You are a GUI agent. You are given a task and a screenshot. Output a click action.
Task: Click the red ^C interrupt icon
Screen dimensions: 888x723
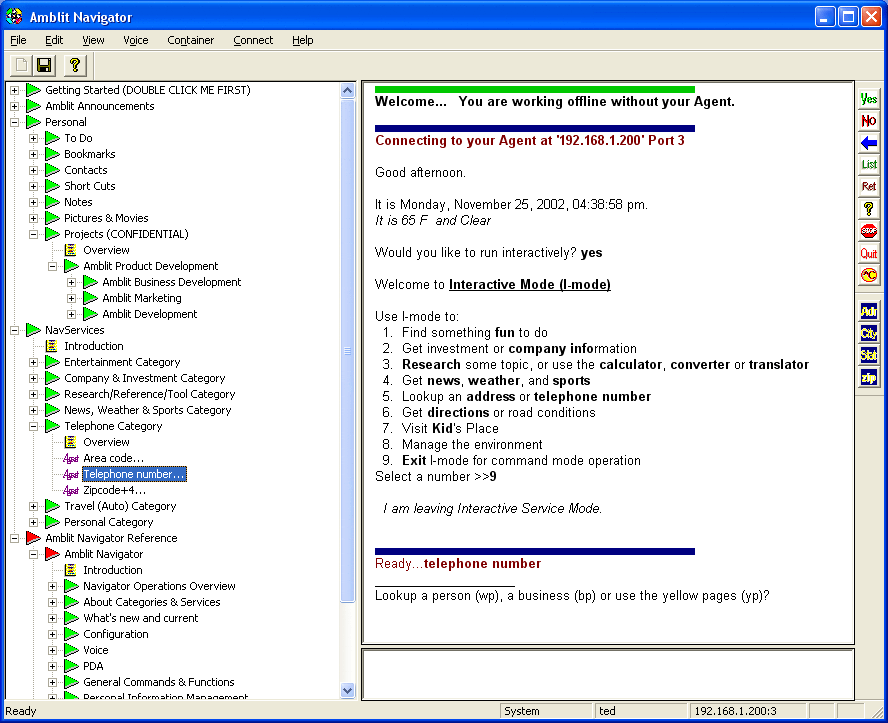pyautogui.click(x=869, y=276)
